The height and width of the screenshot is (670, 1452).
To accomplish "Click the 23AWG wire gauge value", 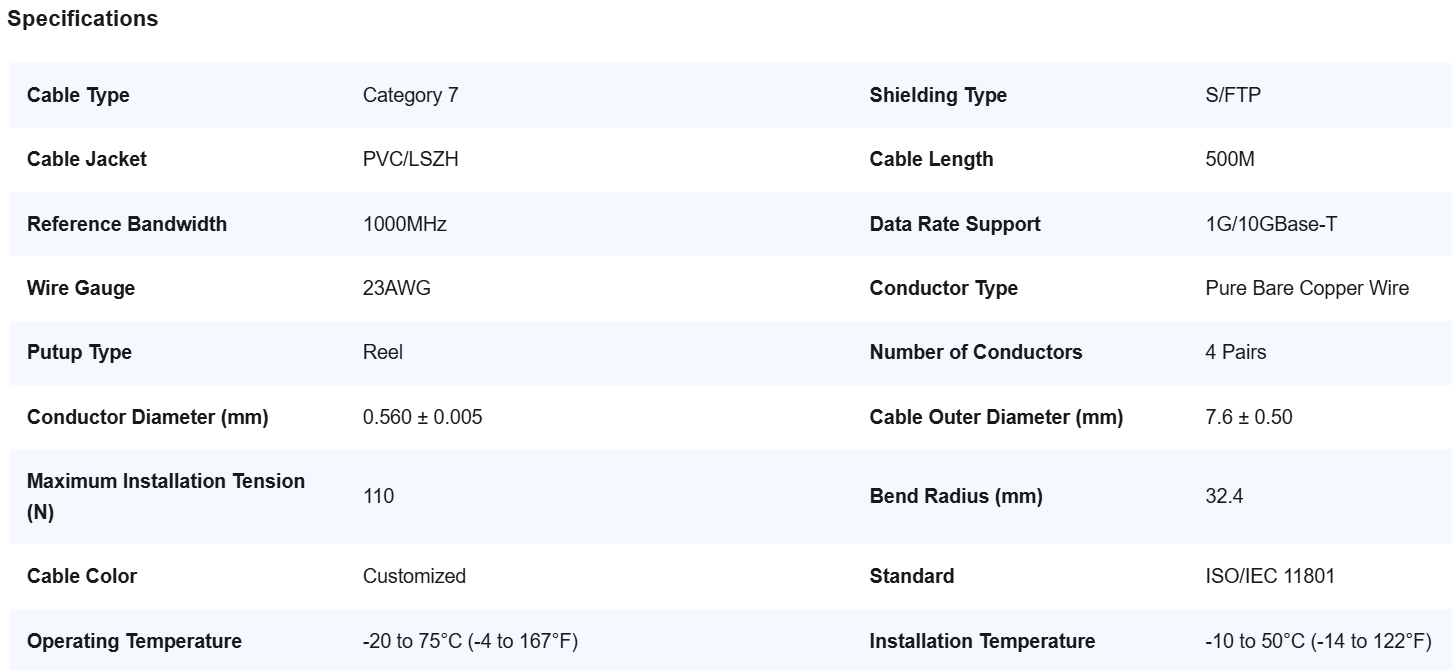I will tap(397, 288).
